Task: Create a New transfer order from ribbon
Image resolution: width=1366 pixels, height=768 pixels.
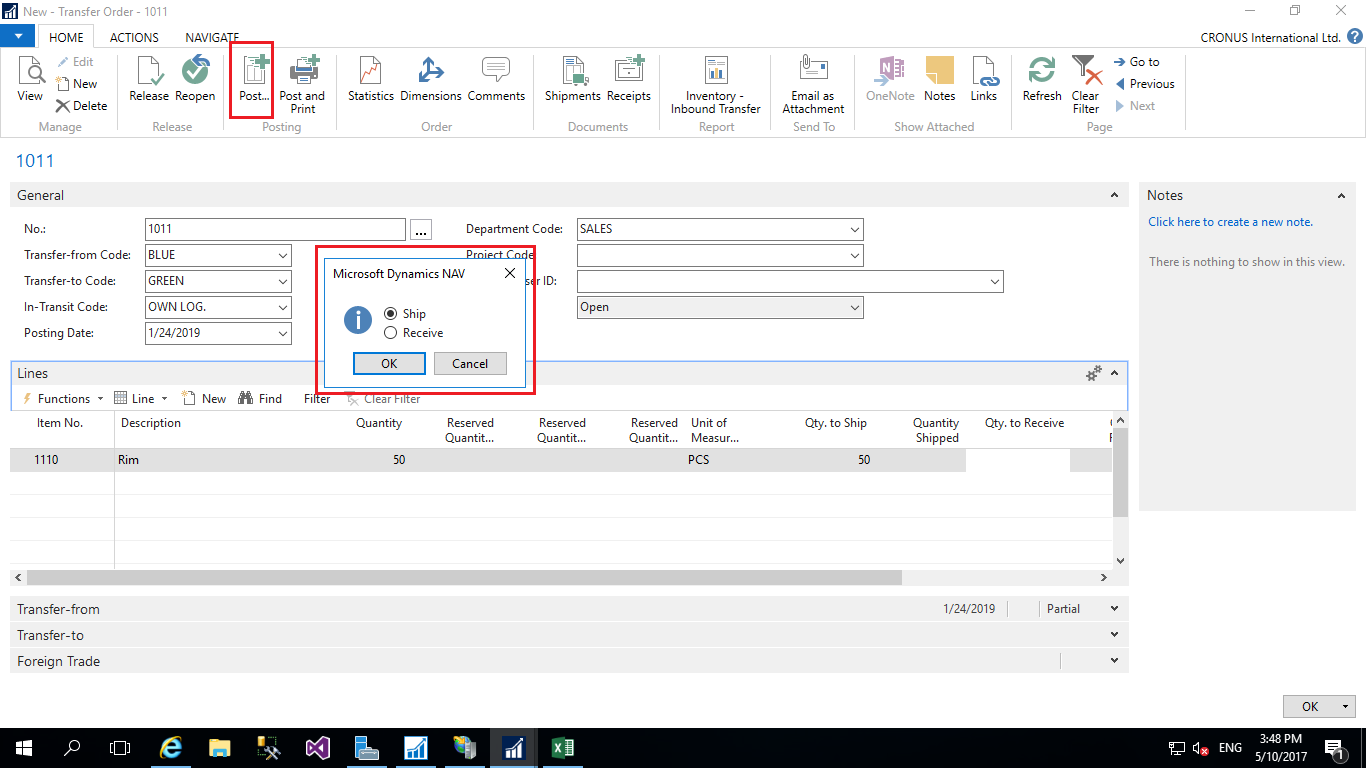Action: tap(77, 84)
